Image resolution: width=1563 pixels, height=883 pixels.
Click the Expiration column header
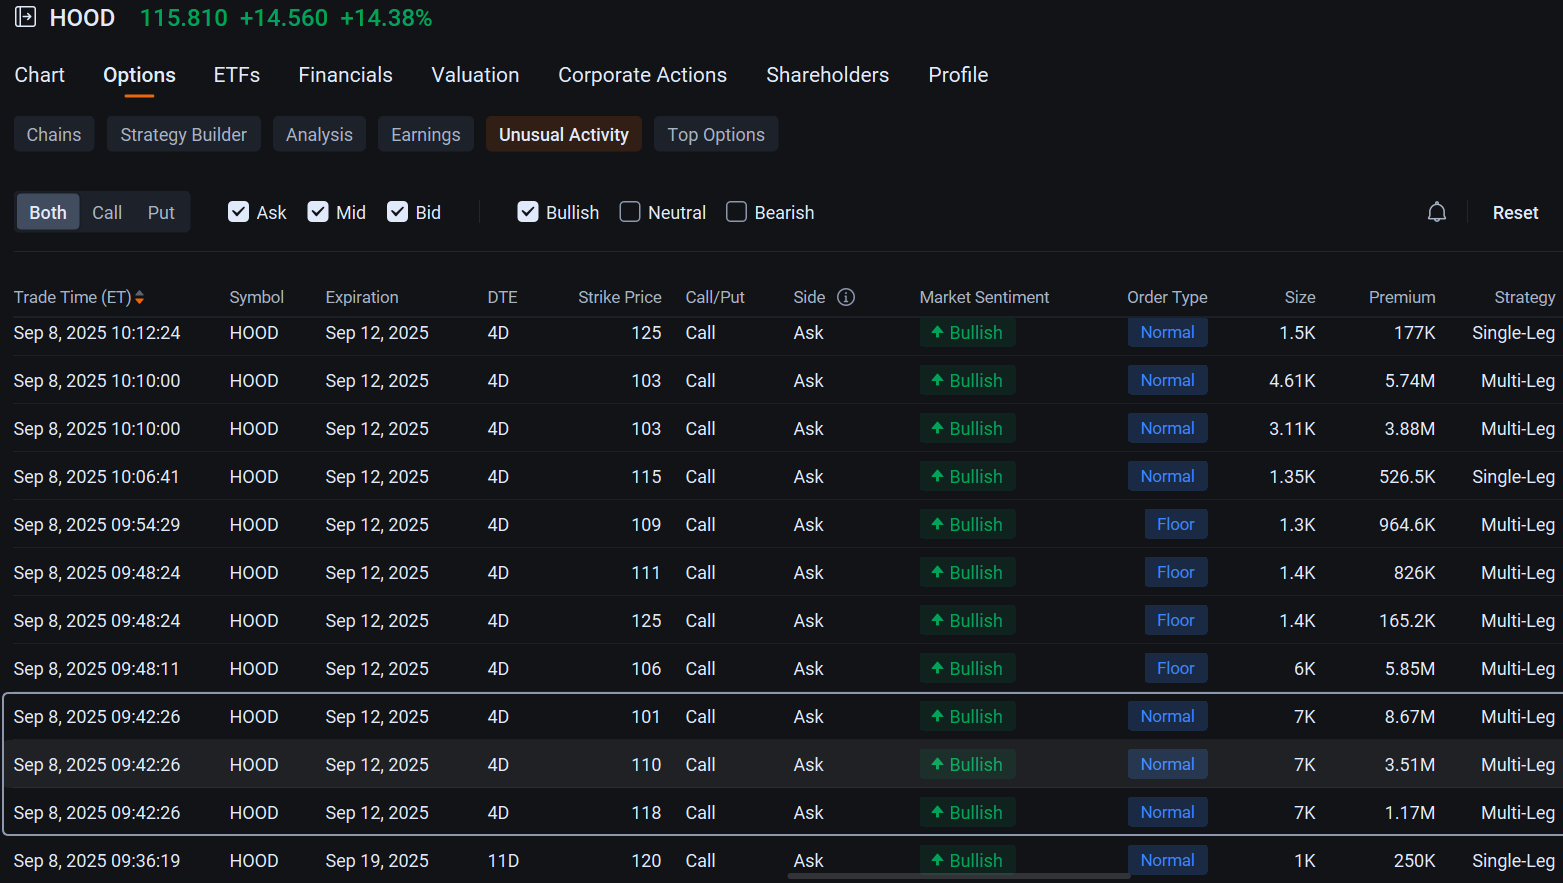pyautogui.click(x=362, y=297)
